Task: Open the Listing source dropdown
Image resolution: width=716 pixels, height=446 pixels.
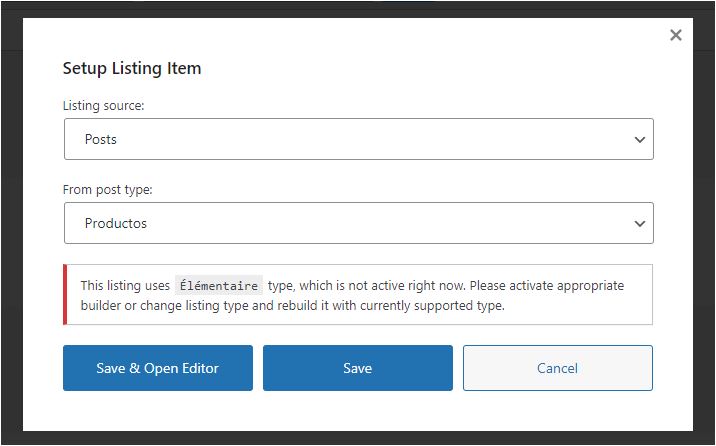Action: tap(358, 139)
